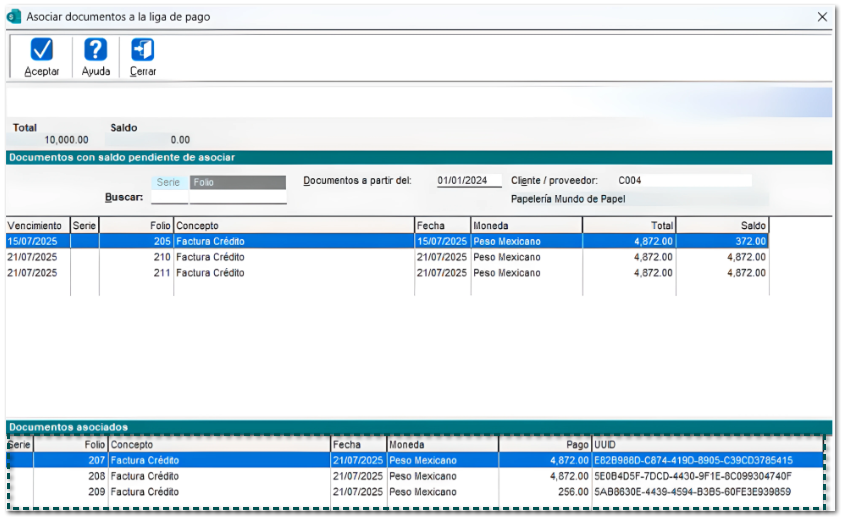
Task: Select associated invoice folio 208 row
Action: point(220,476)
